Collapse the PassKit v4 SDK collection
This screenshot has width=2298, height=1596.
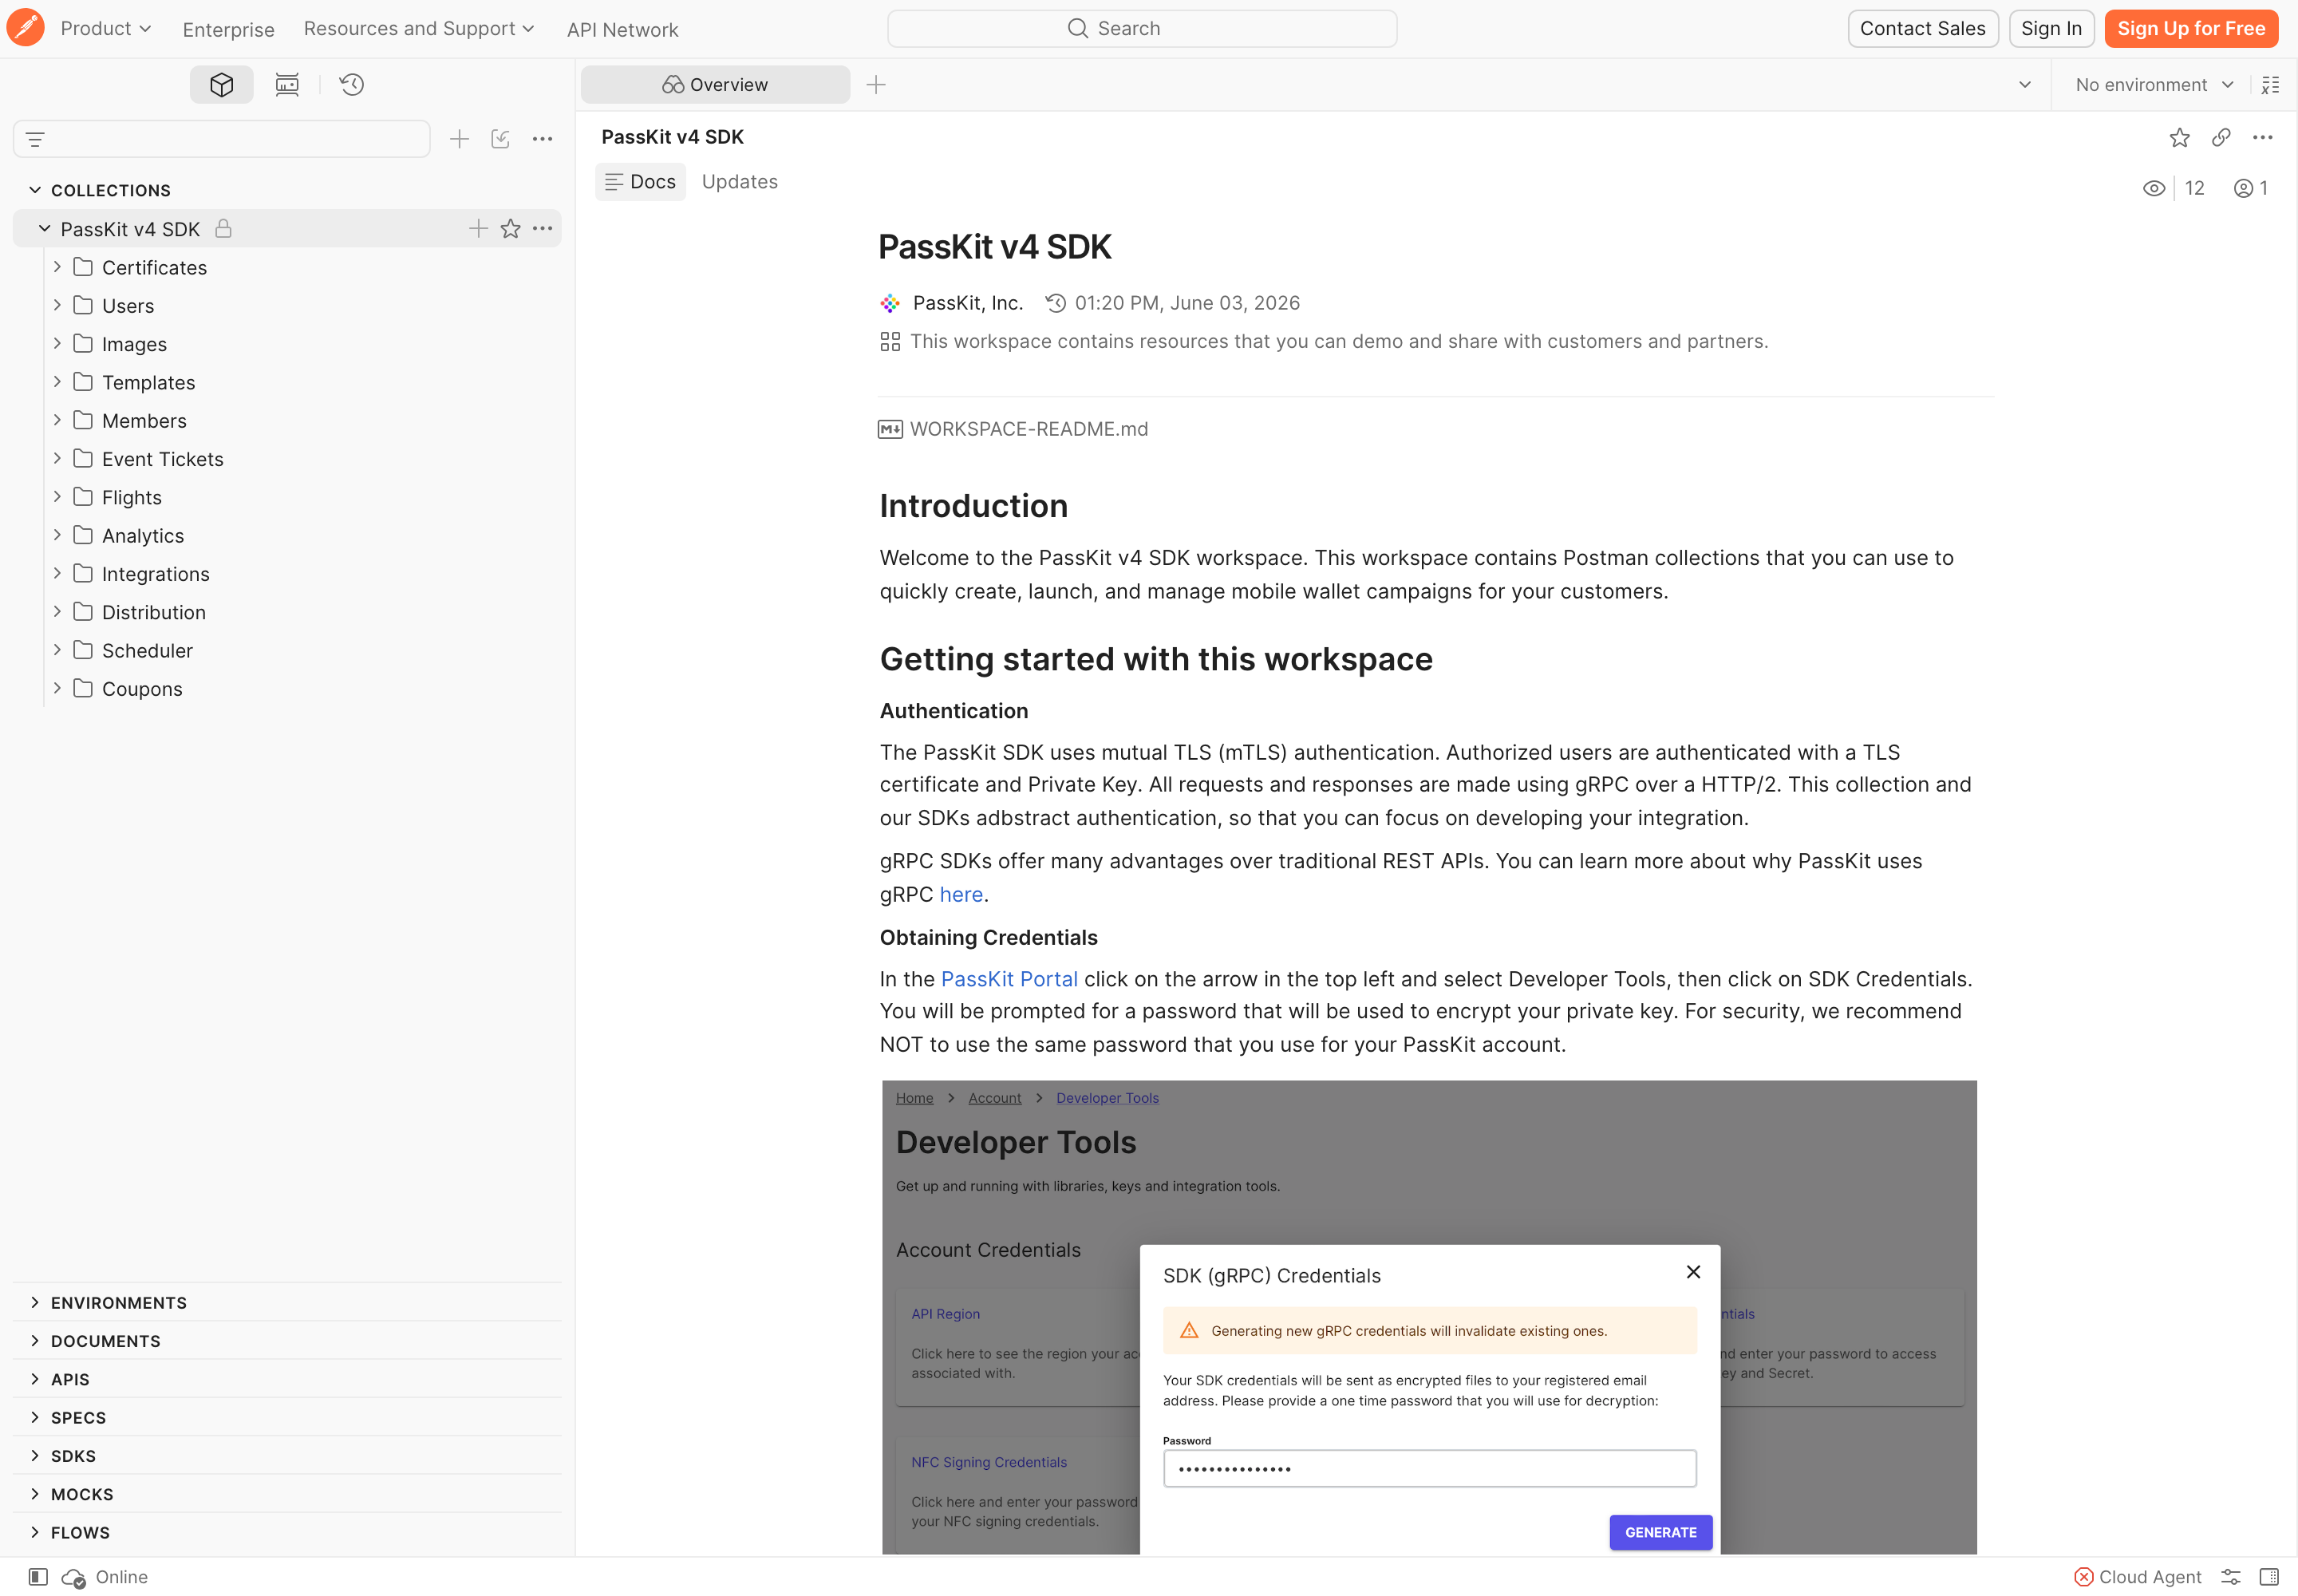pos(44,229)
